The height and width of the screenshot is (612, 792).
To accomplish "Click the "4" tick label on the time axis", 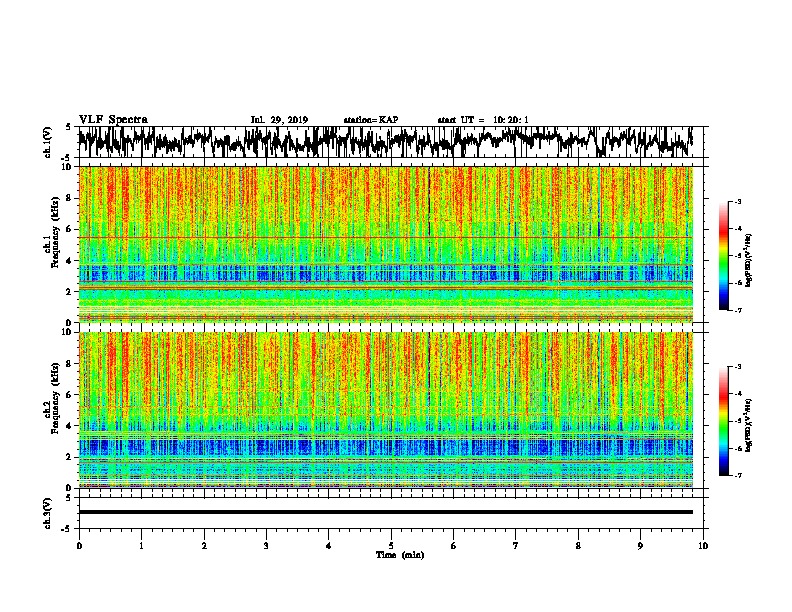I will click(x=329, y=546).
